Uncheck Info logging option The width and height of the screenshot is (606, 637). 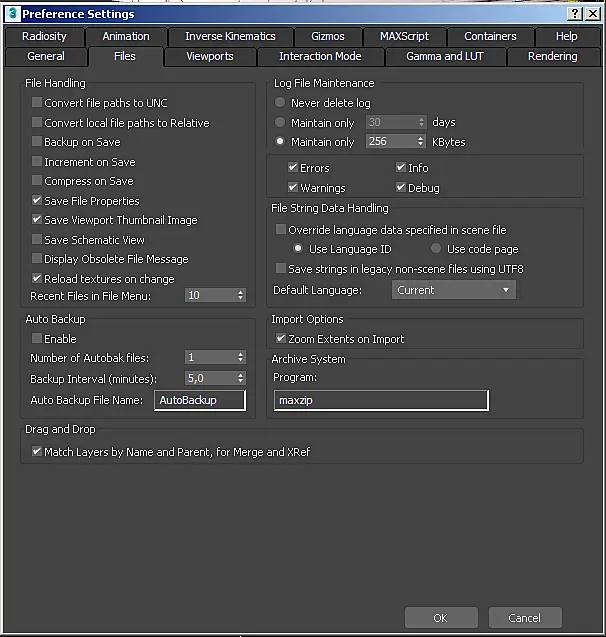click(x=401, y=167)
